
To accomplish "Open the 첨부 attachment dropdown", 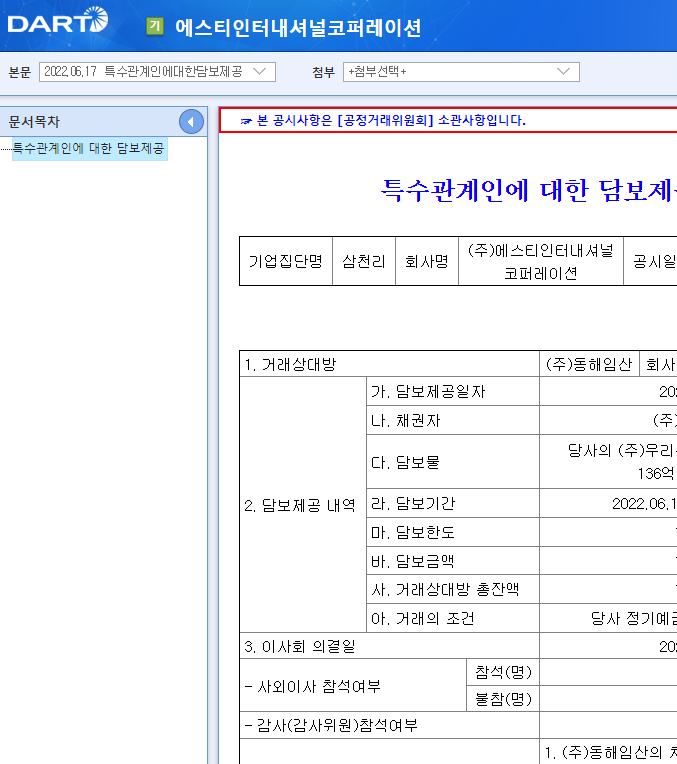I will [461, 72].
